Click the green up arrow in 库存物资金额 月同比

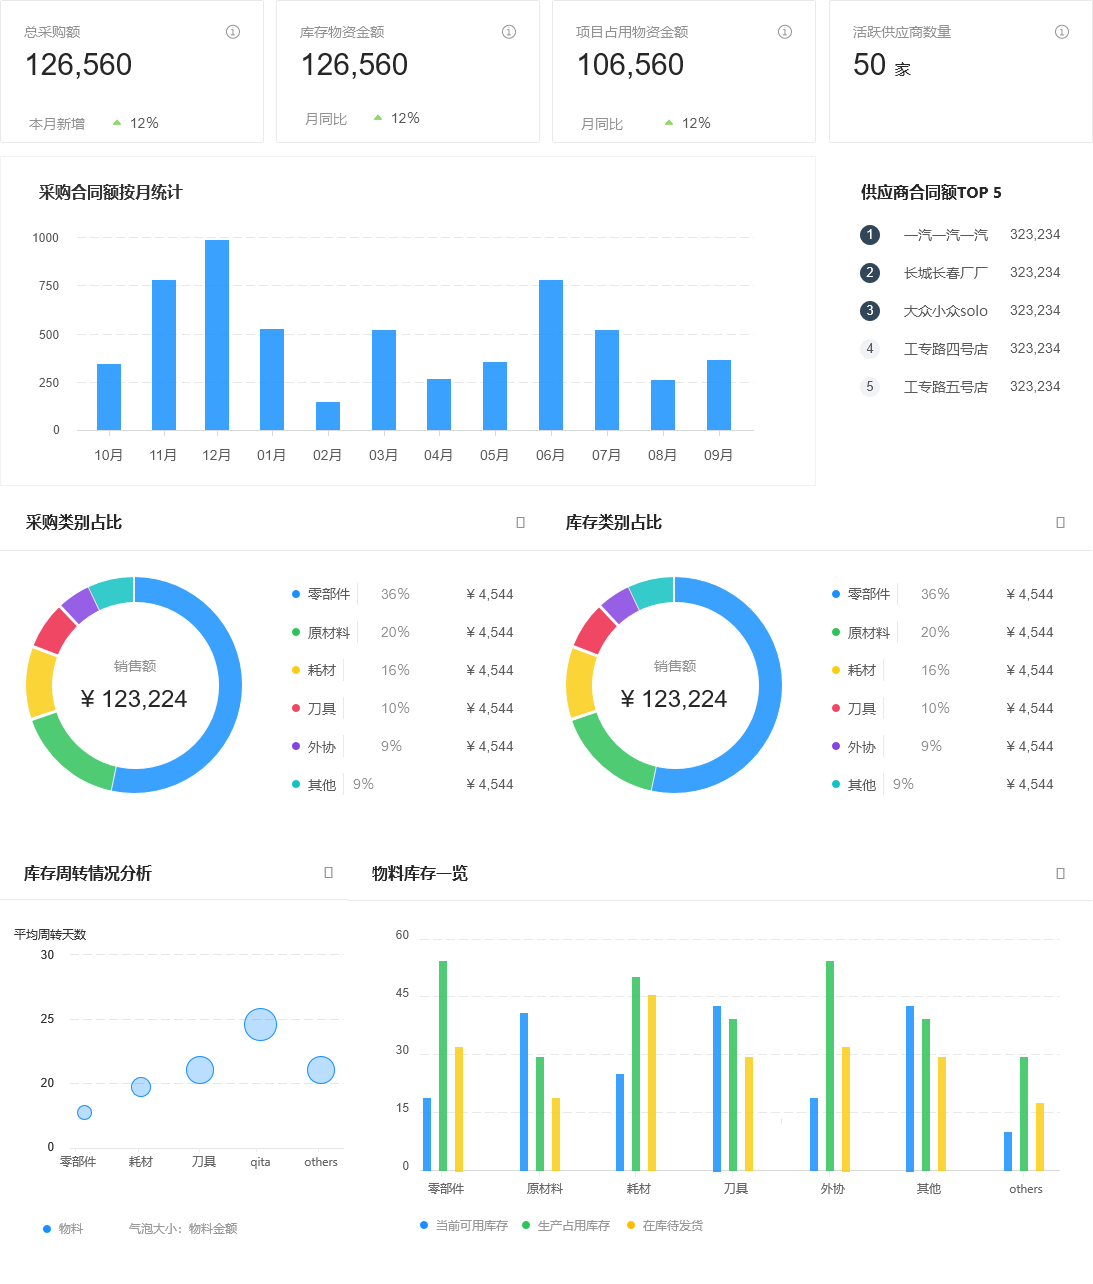[x=378, y=118]
